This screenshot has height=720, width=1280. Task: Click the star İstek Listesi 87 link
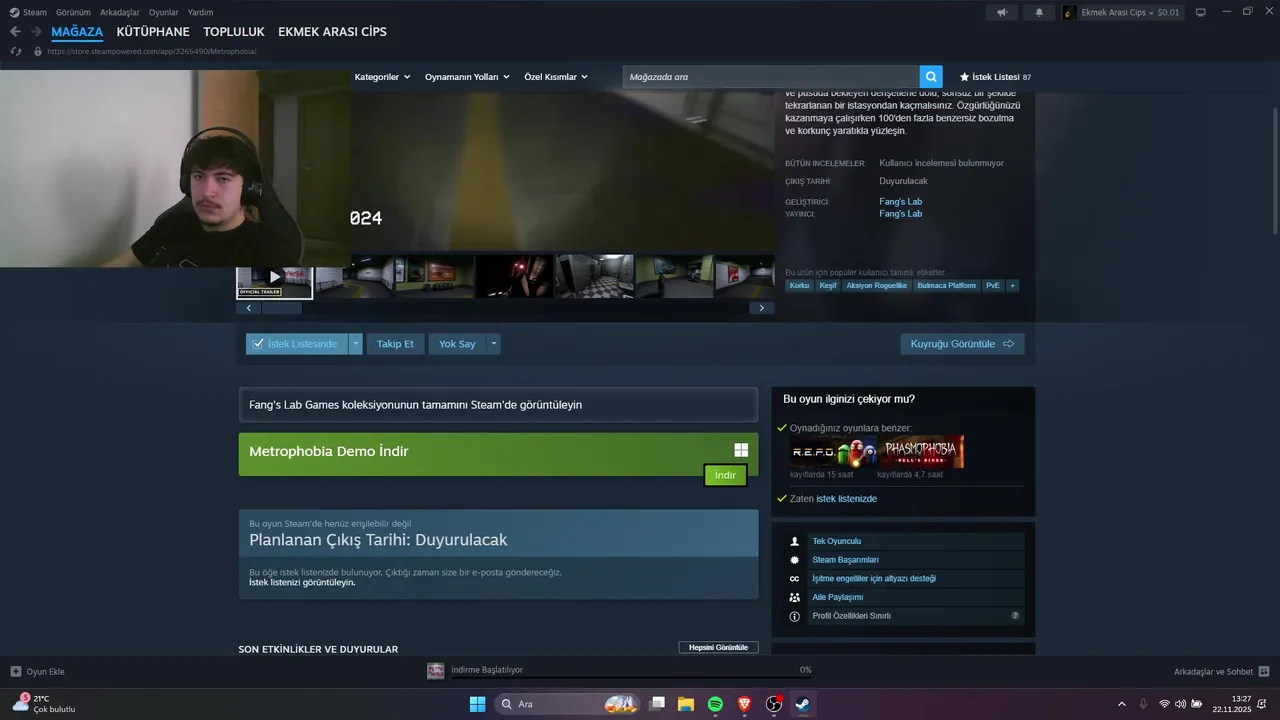pos(995,77)
